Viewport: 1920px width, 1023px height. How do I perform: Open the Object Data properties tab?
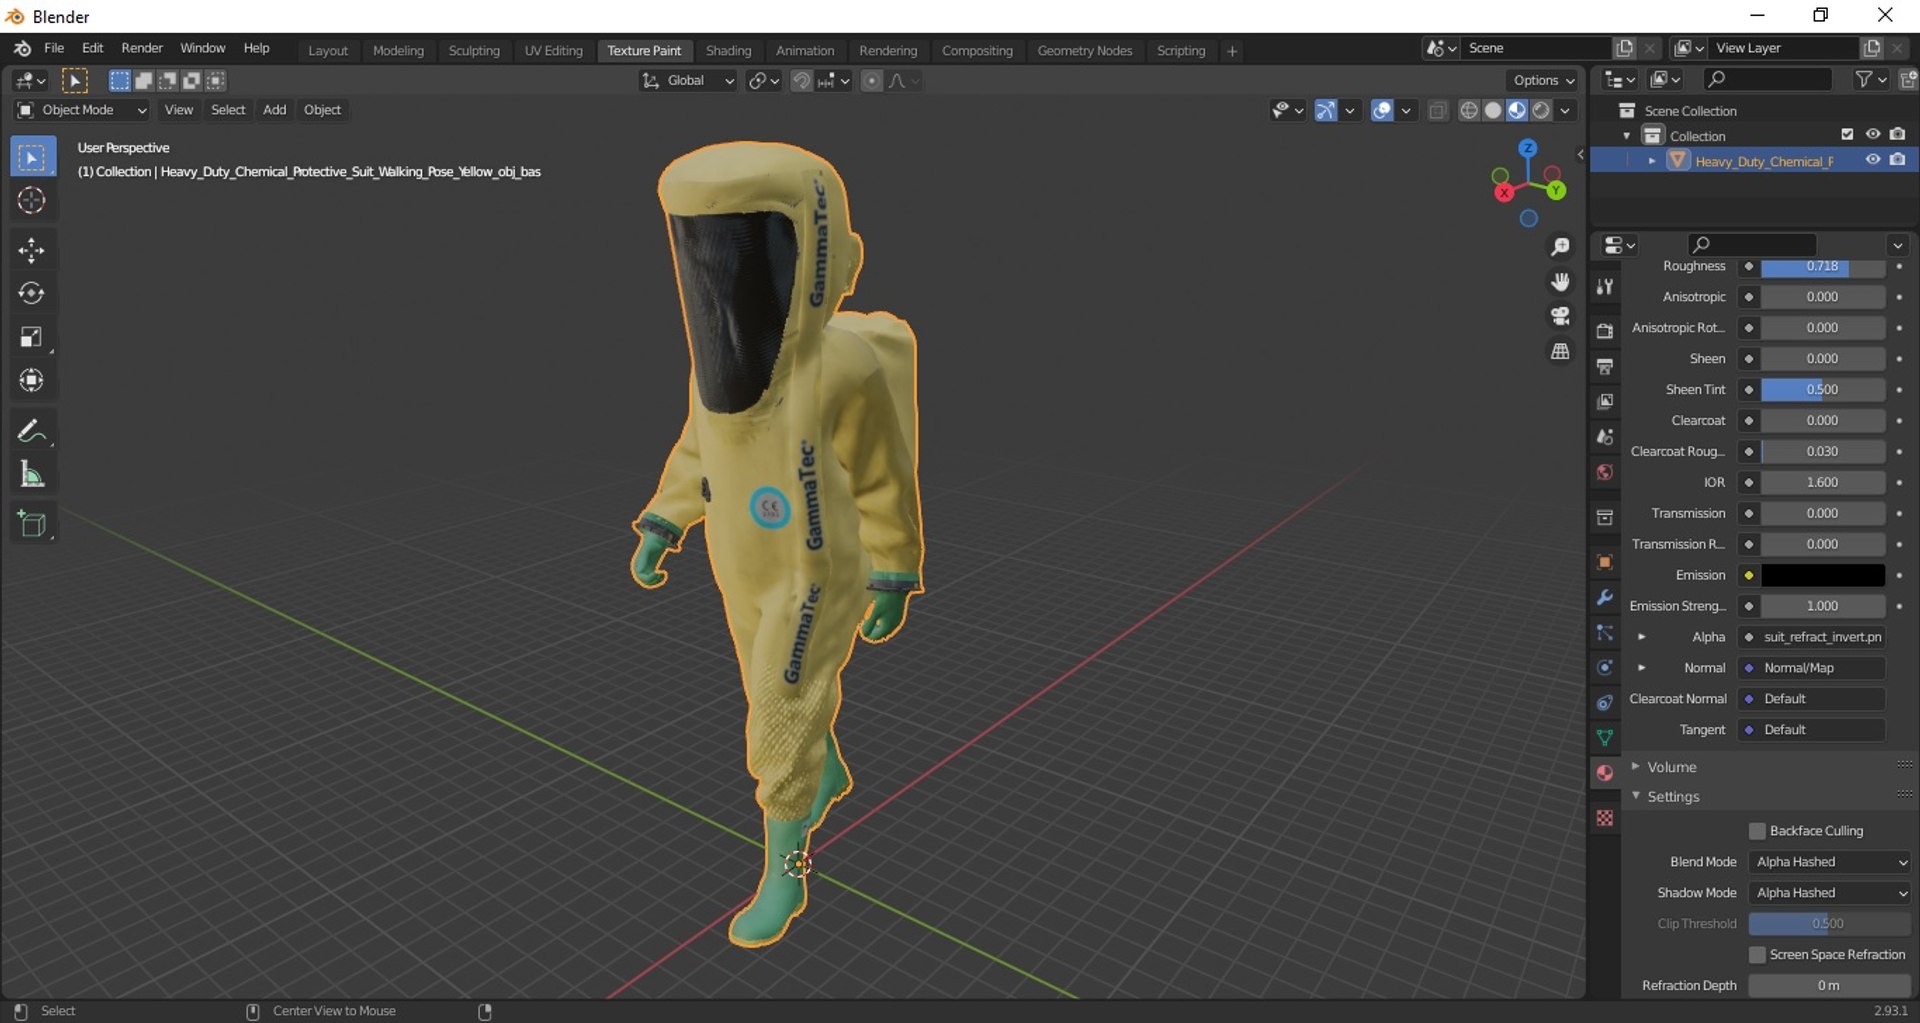[x=1605, y=738]
